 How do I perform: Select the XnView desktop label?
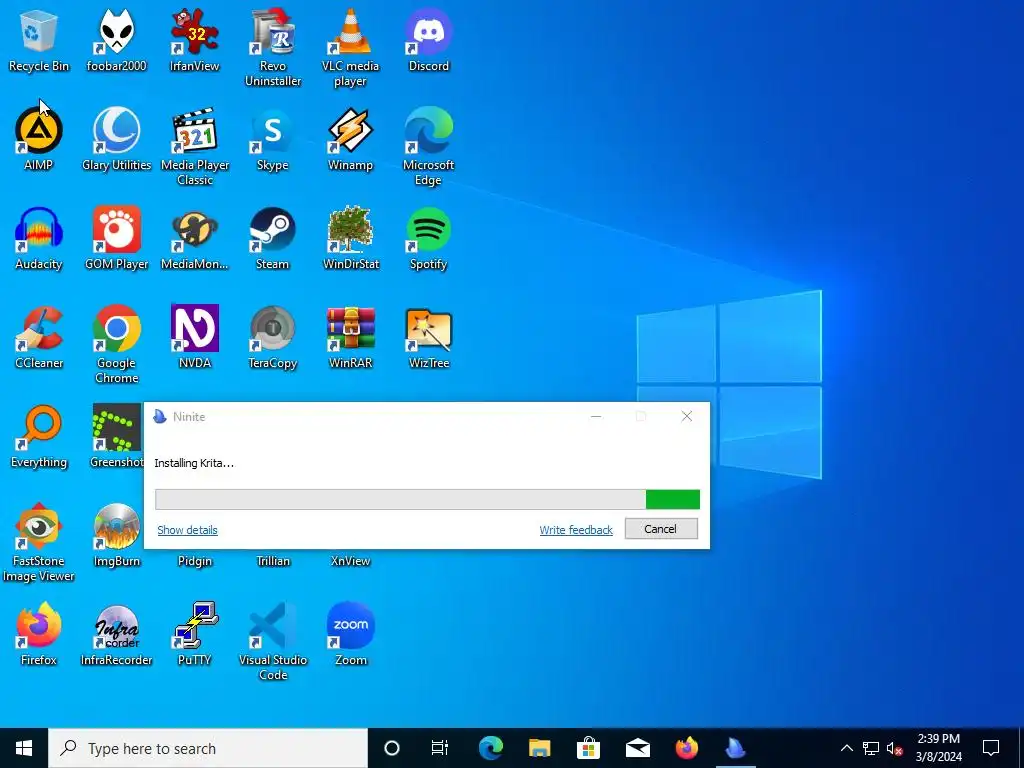pyautogui.click(x=351, y=561)
